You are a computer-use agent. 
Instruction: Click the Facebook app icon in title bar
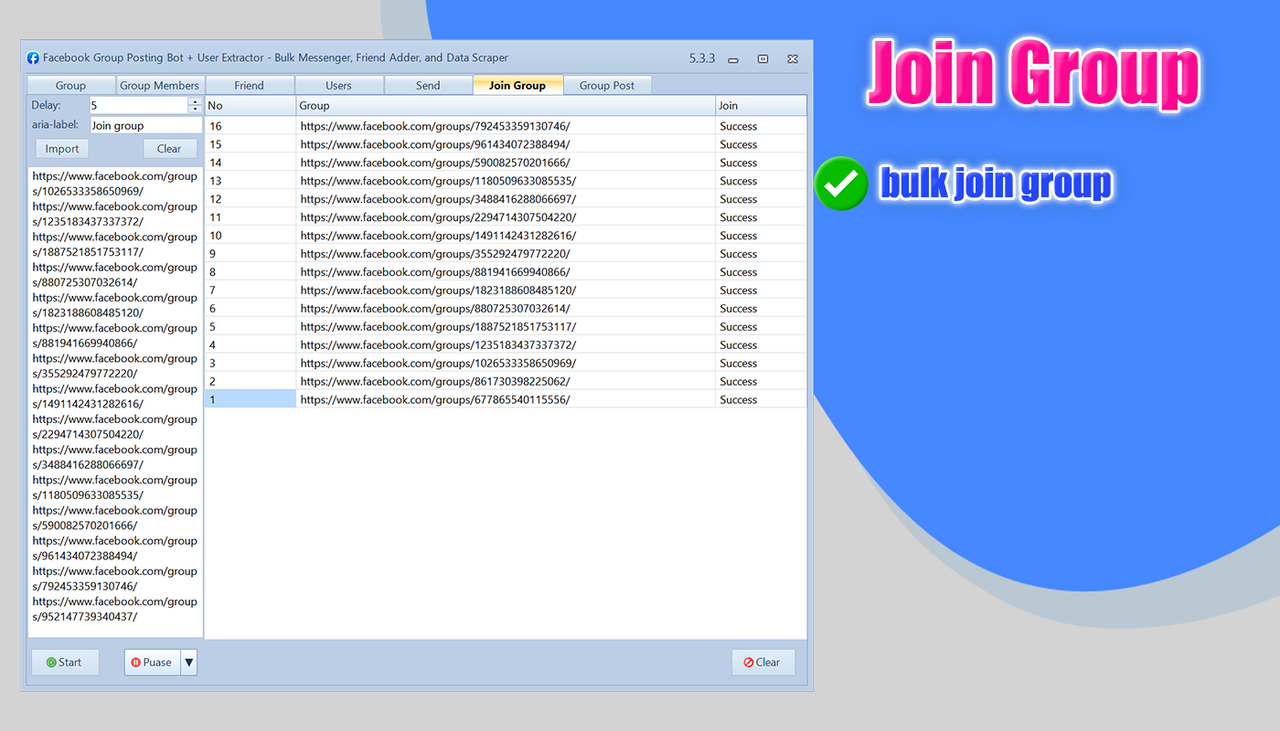[33, 58]
